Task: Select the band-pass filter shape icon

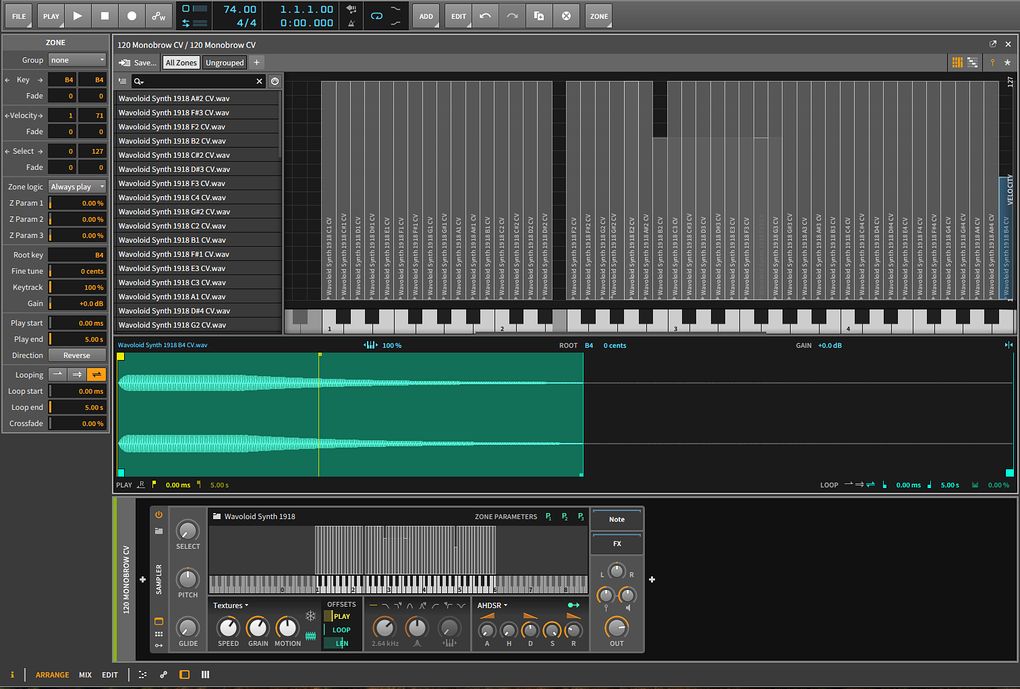Action: [410, 606]
